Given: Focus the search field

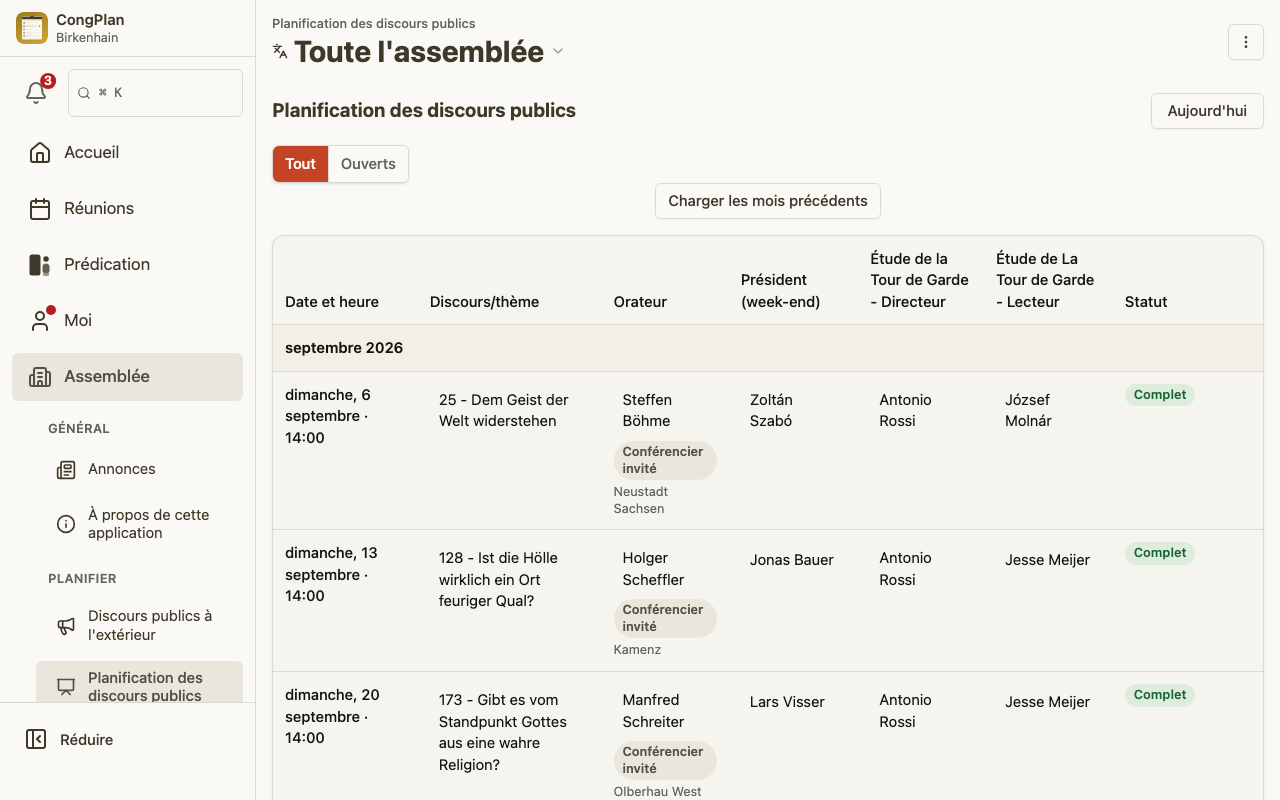Looking at the screenshot, I should [x=155, y=93].
